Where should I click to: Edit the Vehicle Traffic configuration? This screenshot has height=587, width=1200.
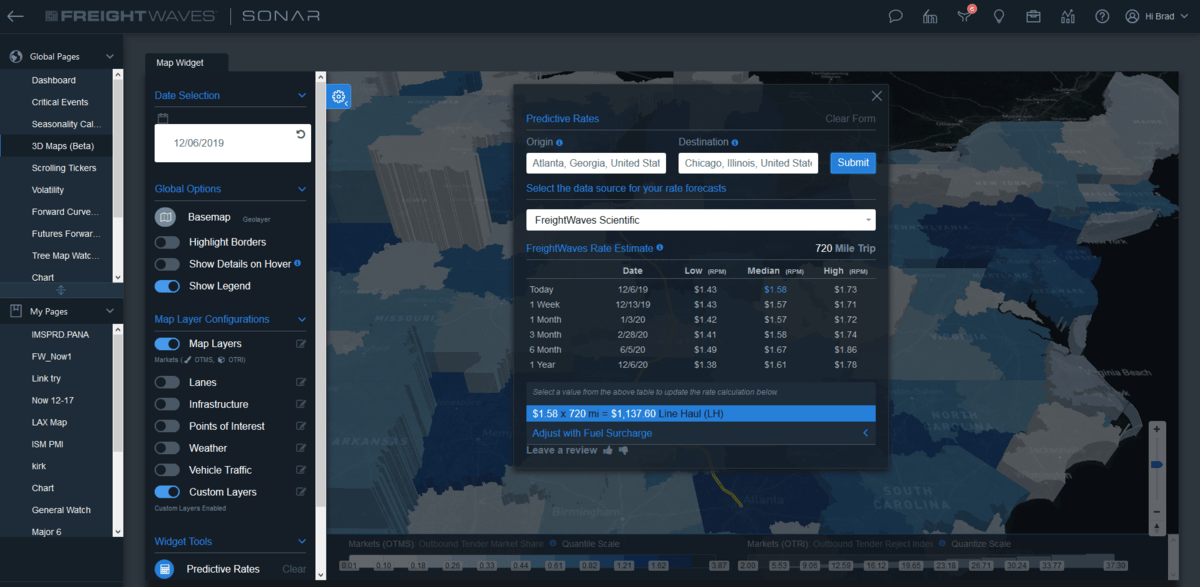coord(301,470)
